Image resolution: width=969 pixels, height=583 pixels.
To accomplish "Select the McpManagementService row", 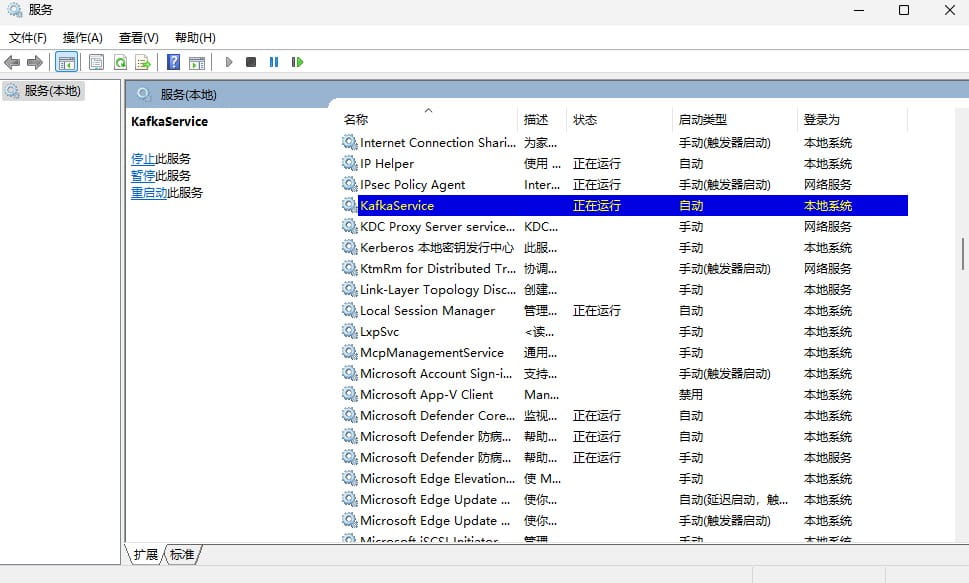I will pyautogui.click(x=625, y=352).
